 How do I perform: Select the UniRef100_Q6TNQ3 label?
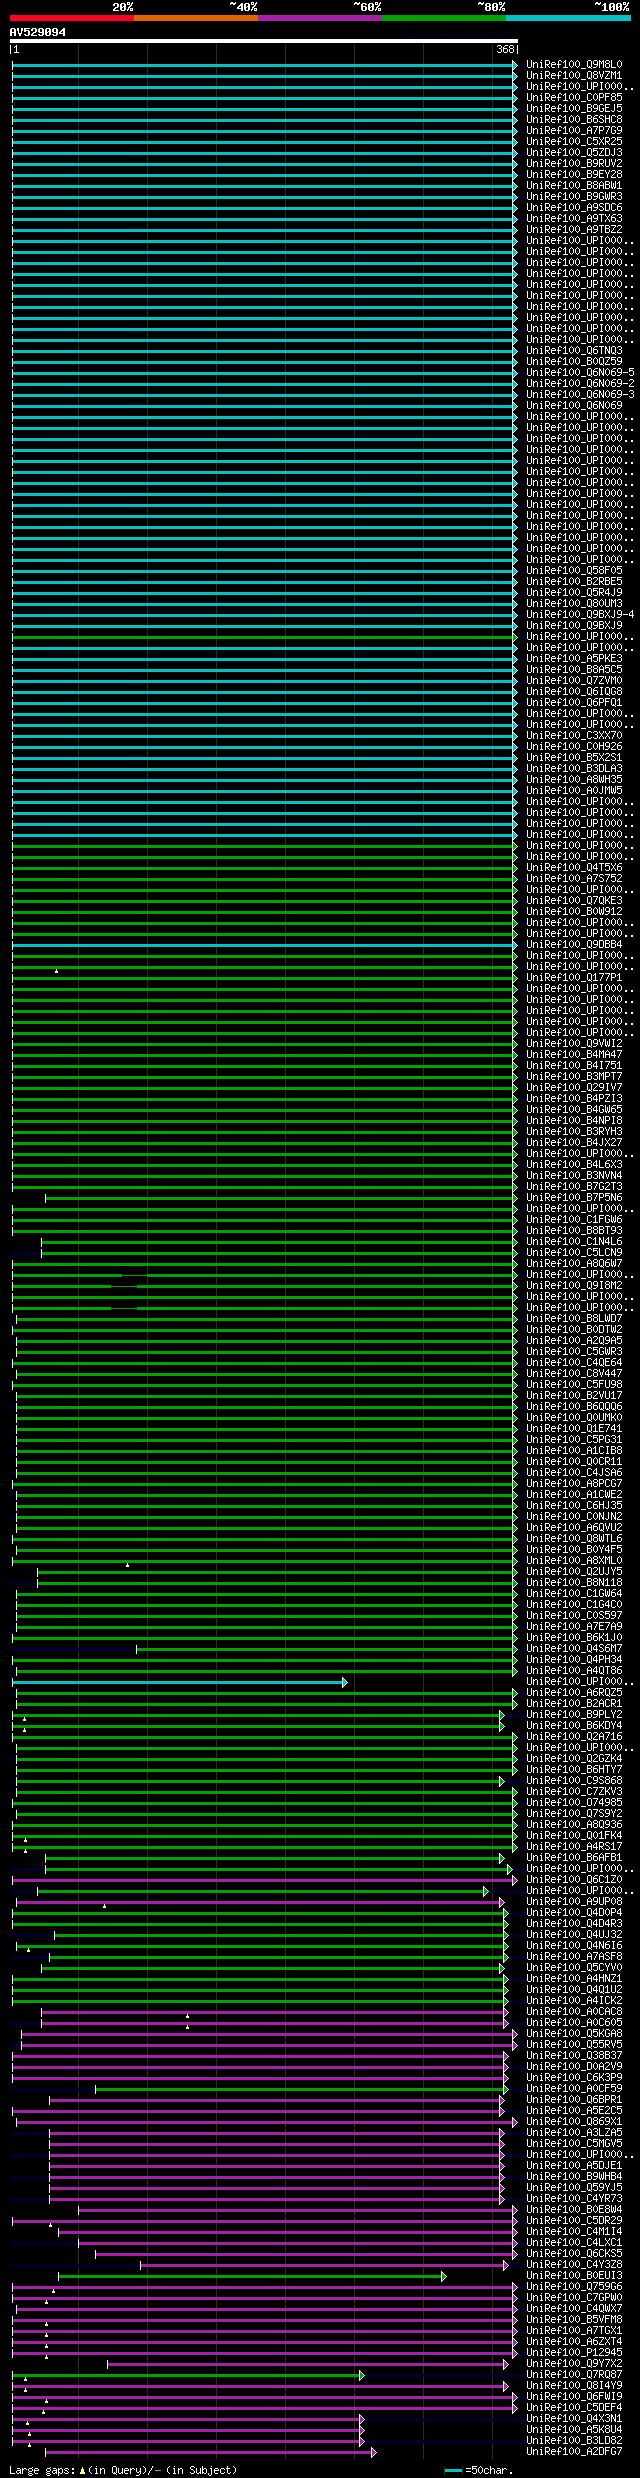point(574,351)
